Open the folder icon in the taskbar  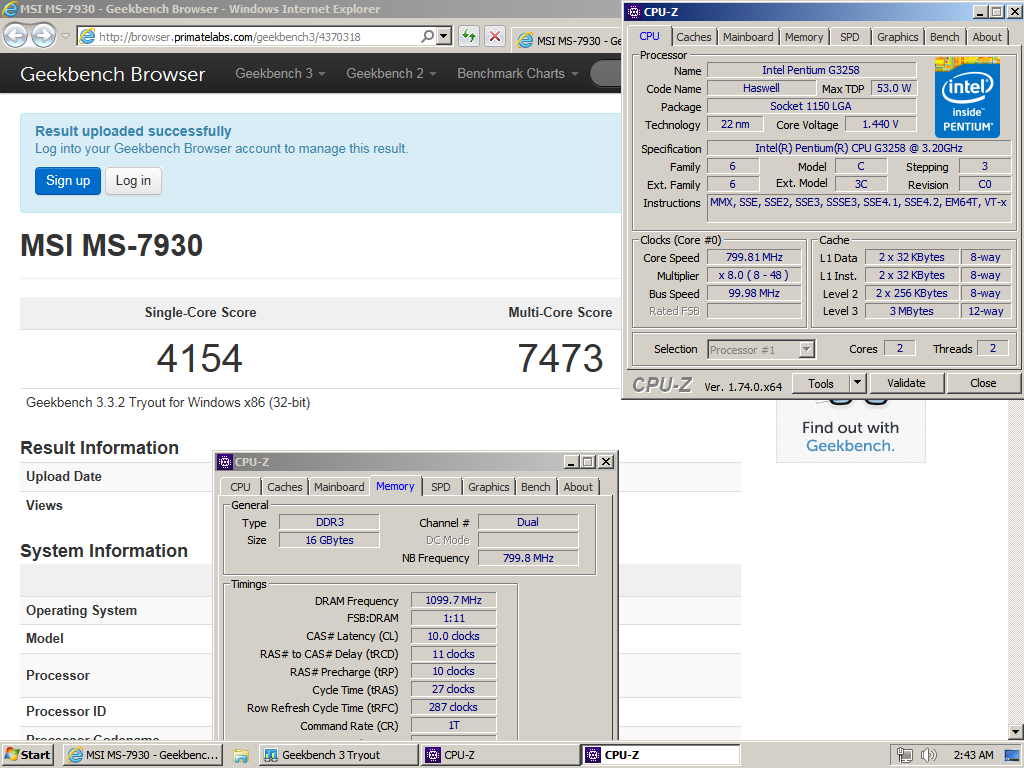coord(241,756)
